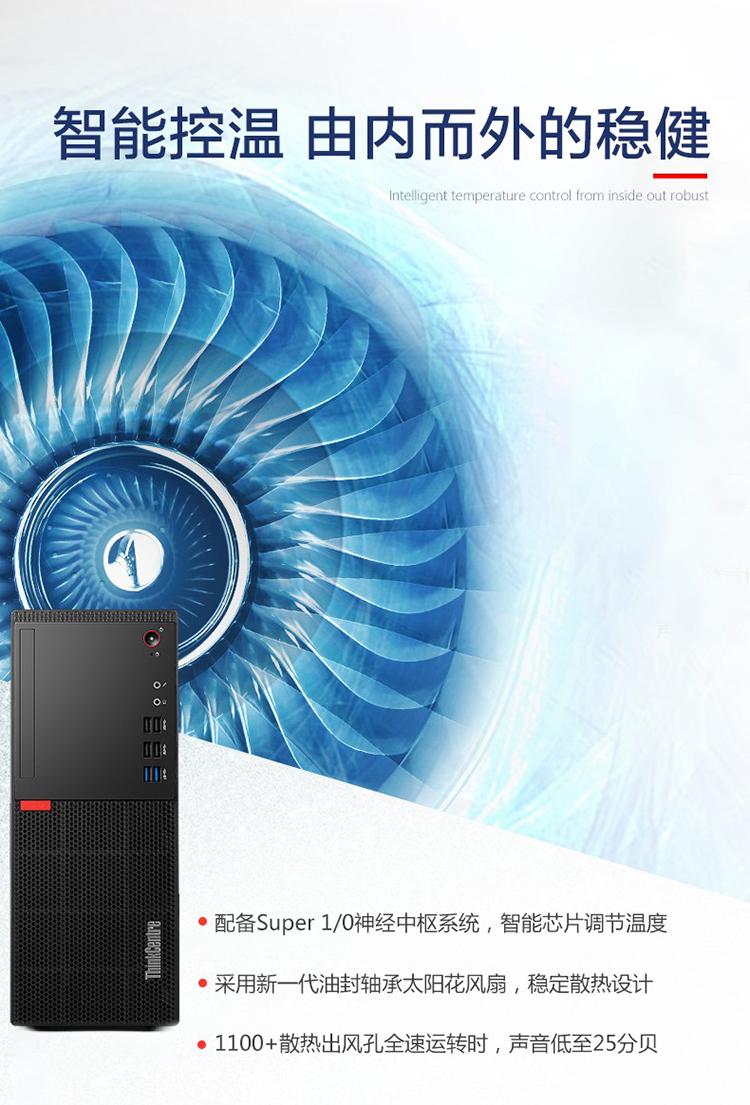Click the headline text 由内而外的稳健

(x=508, y=132)
